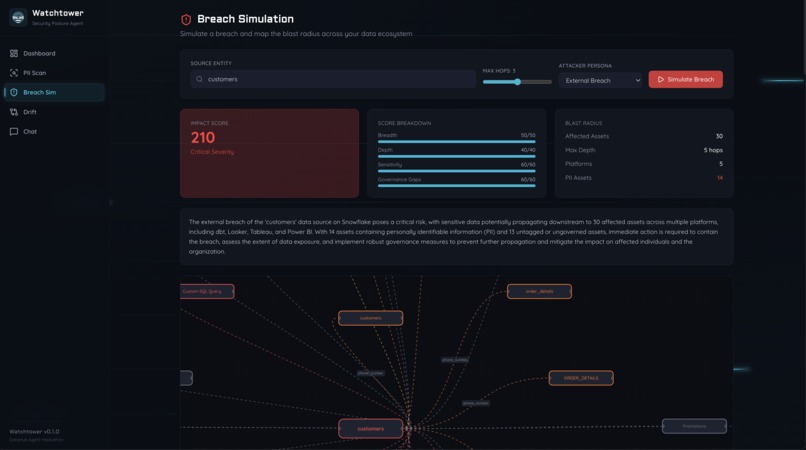Click the Platforms count value 5
The width and height of the screenshot is (806, 450).
[721, 164]
